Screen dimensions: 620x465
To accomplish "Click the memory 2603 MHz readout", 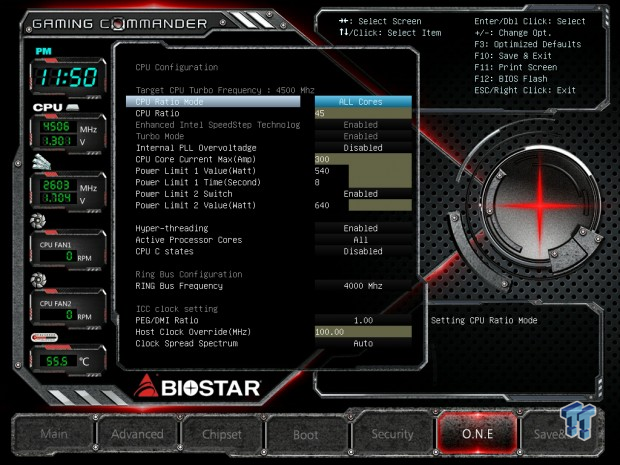I will 68,192.
